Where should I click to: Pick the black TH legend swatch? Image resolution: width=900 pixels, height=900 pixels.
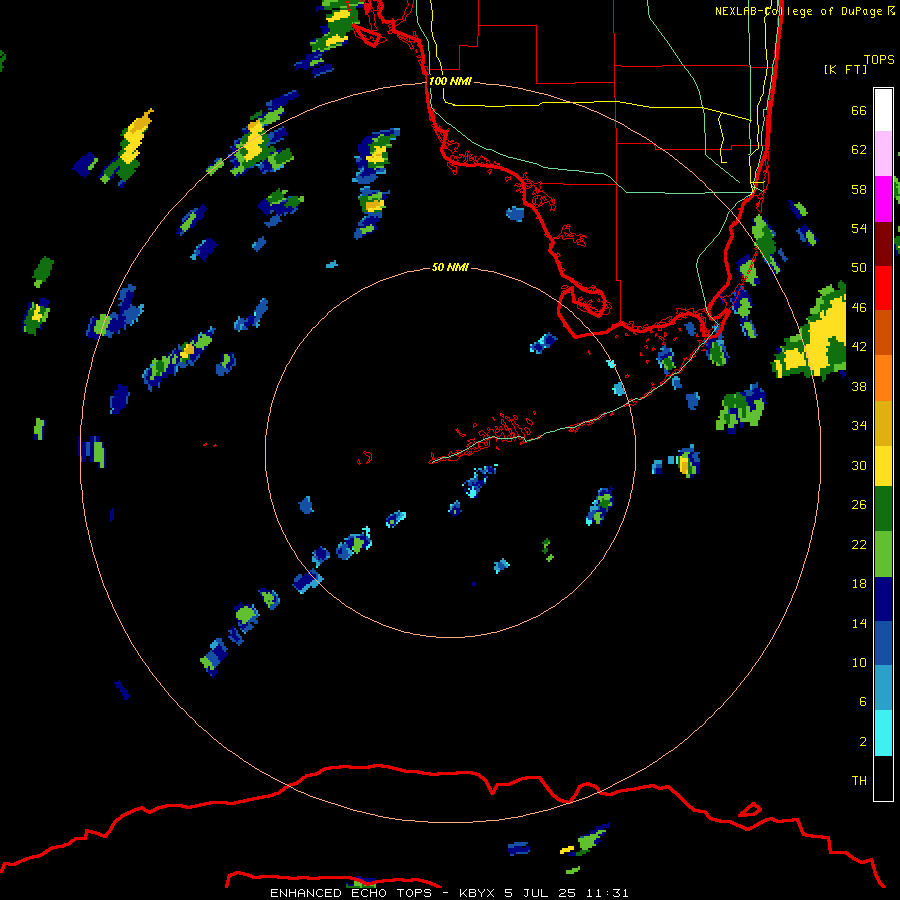[883, 778]
